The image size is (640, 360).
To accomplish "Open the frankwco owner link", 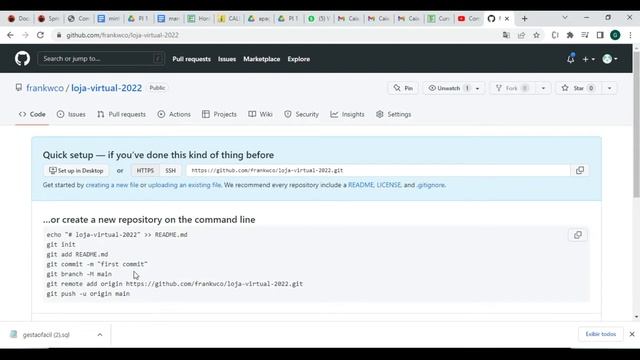I will click(x=45, y=88).
